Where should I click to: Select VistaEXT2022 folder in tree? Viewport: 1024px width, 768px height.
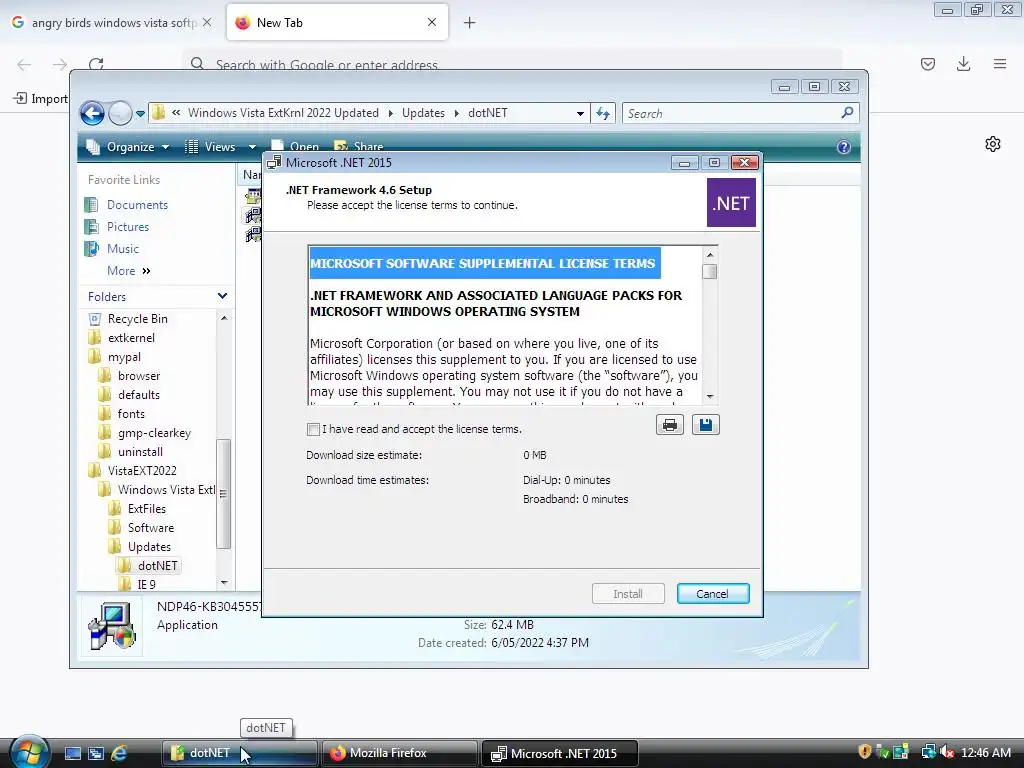(142, 471)
